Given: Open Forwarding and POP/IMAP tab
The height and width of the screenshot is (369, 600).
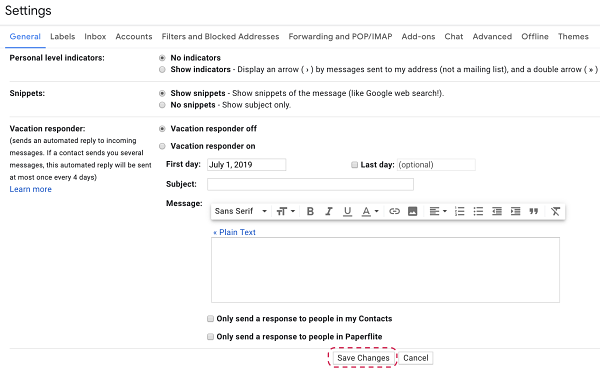Looking at the screenshot, I should [340, 36].
